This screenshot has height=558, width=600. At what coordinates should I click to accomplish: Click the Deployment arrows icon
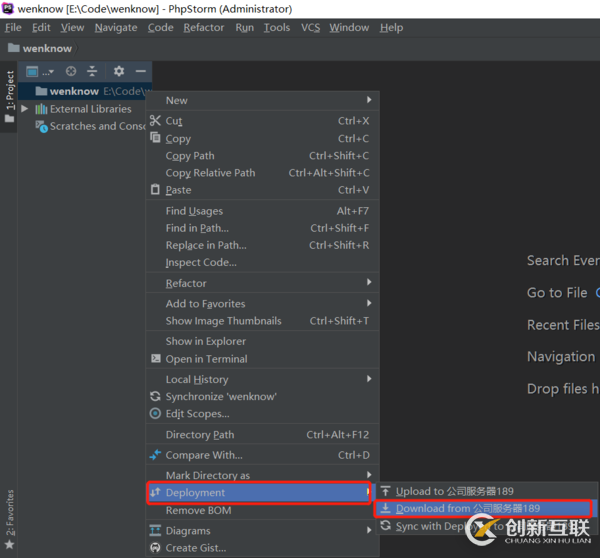pos(155,492)
